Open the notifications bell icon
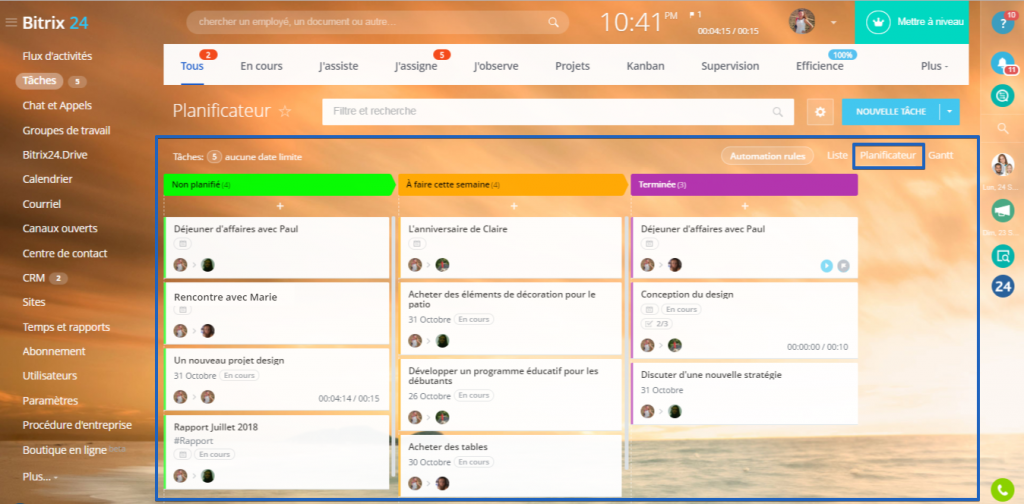1024x504 pixels. tap(1002, 63)
